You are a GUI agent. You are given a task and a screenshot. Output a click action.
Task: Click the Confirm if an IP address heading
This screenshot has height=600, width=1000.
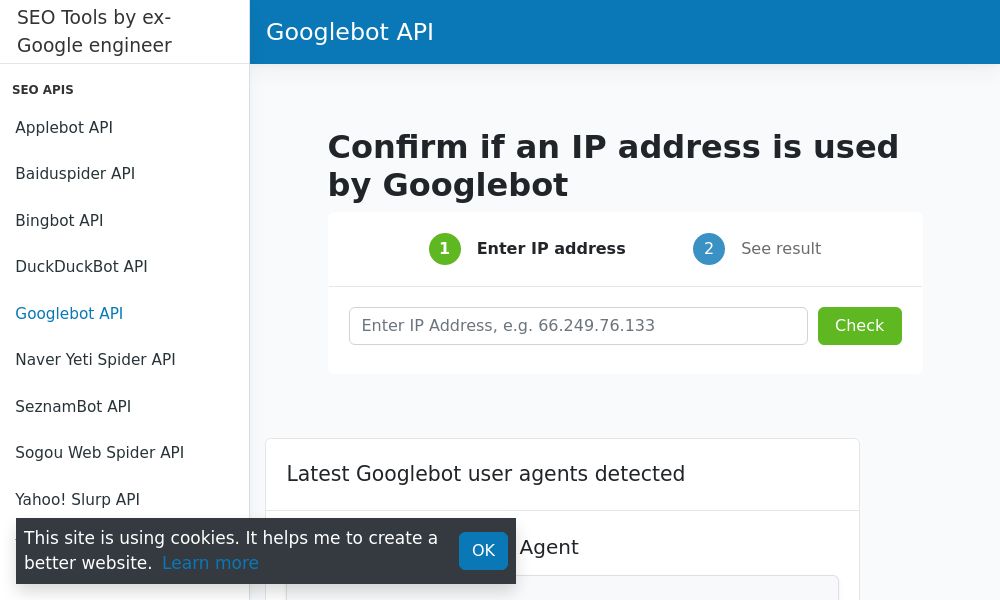[613, 166]
